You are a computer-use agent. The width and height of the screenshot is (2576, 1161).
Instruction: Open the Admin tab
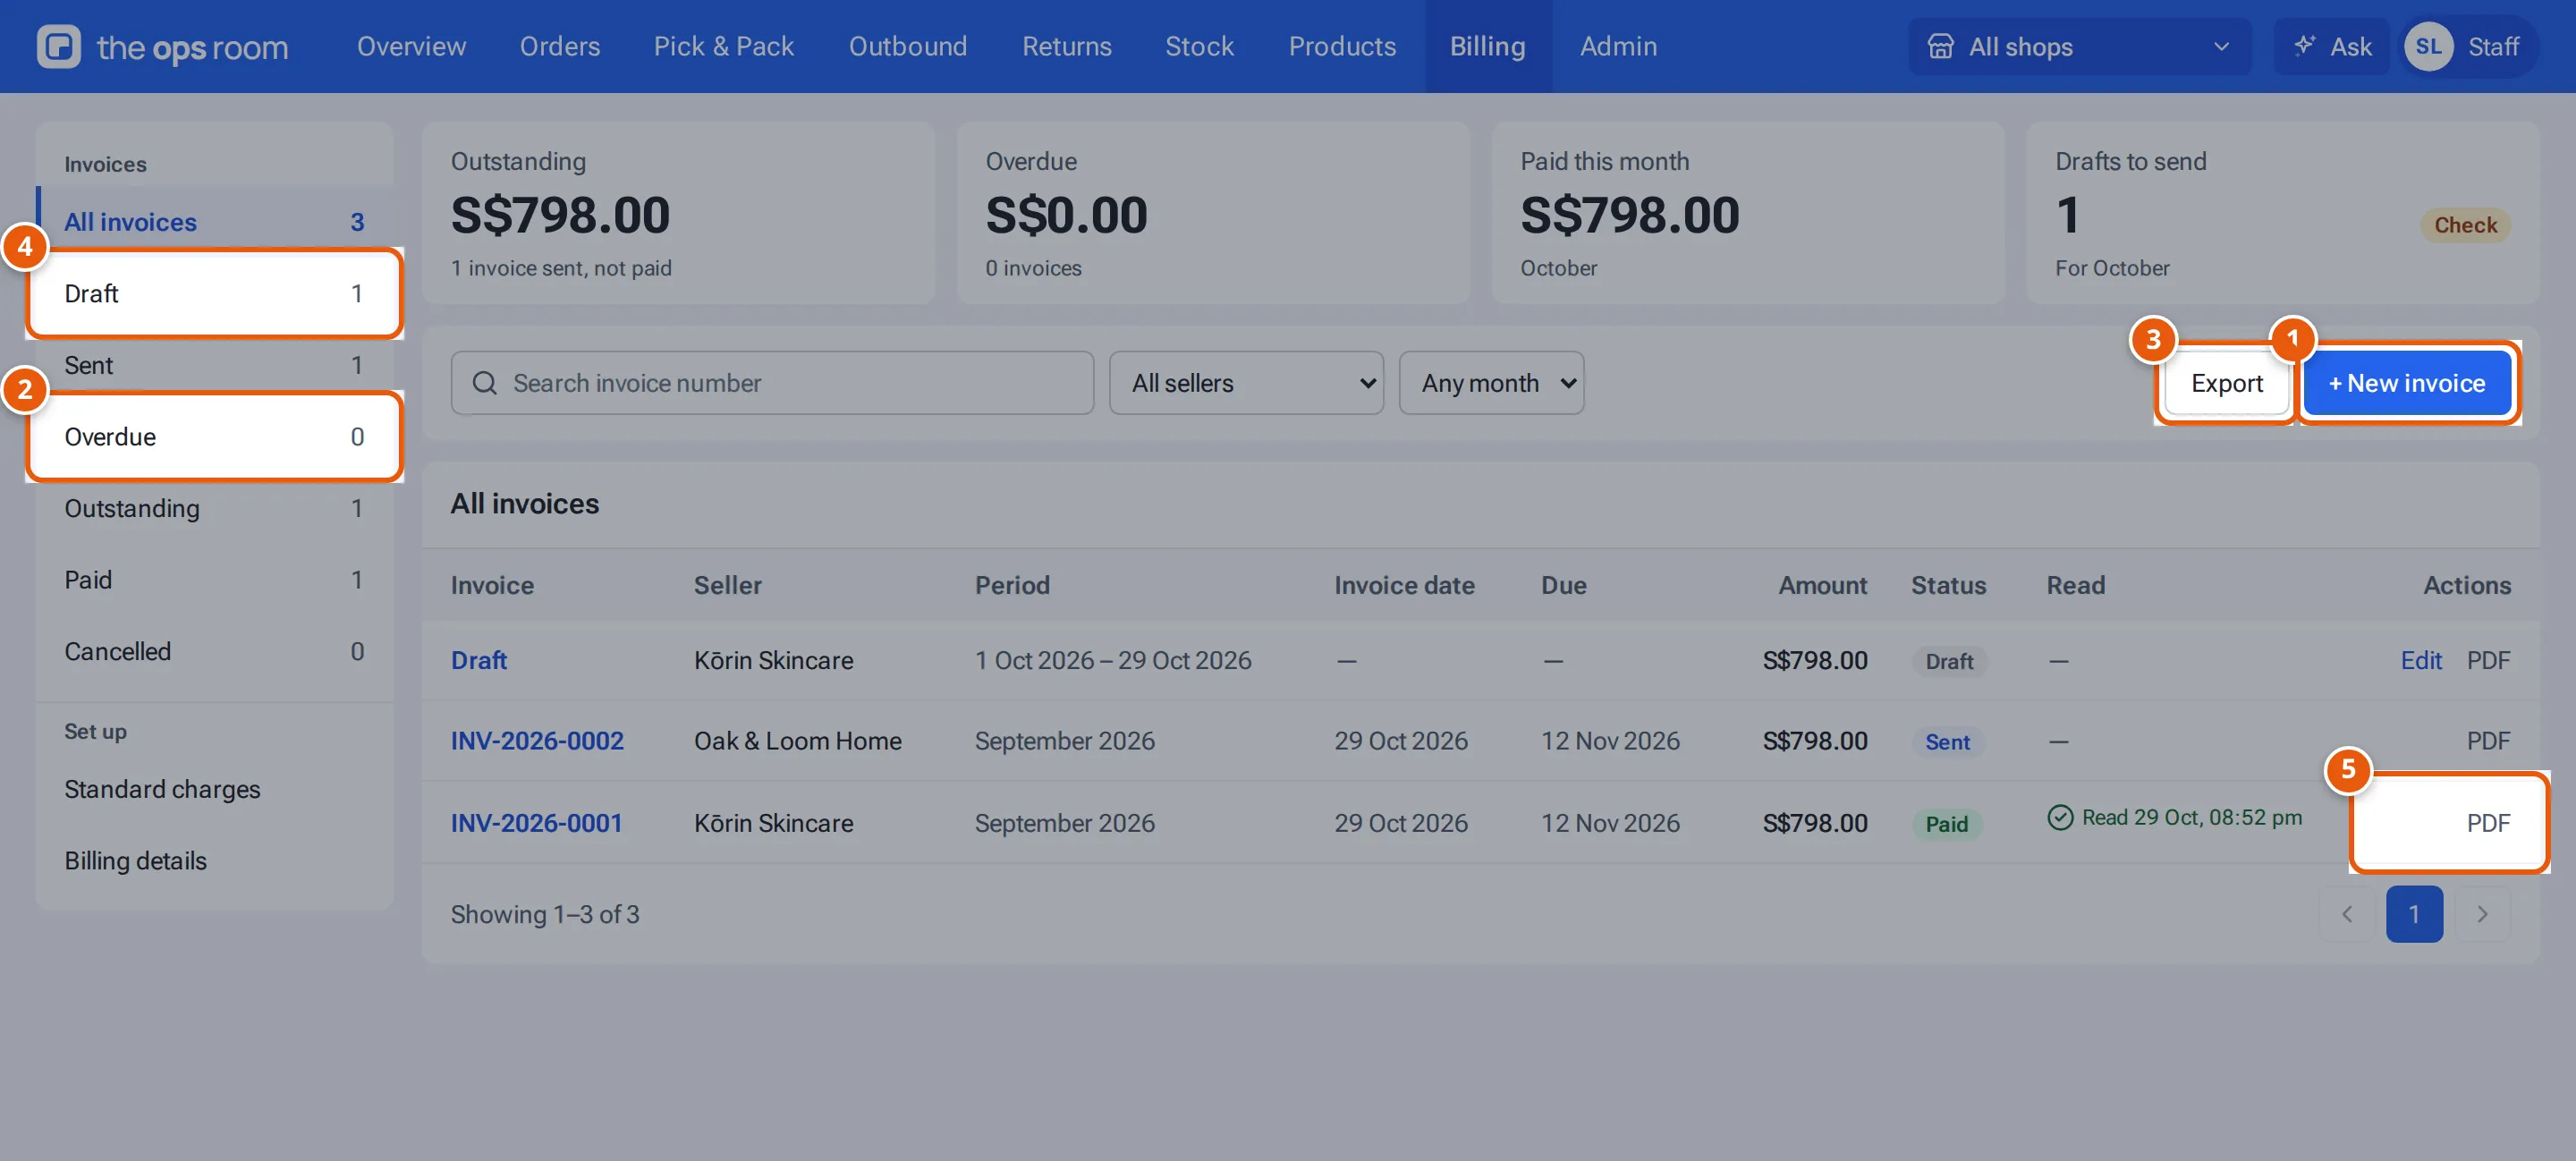point(1618,47)
